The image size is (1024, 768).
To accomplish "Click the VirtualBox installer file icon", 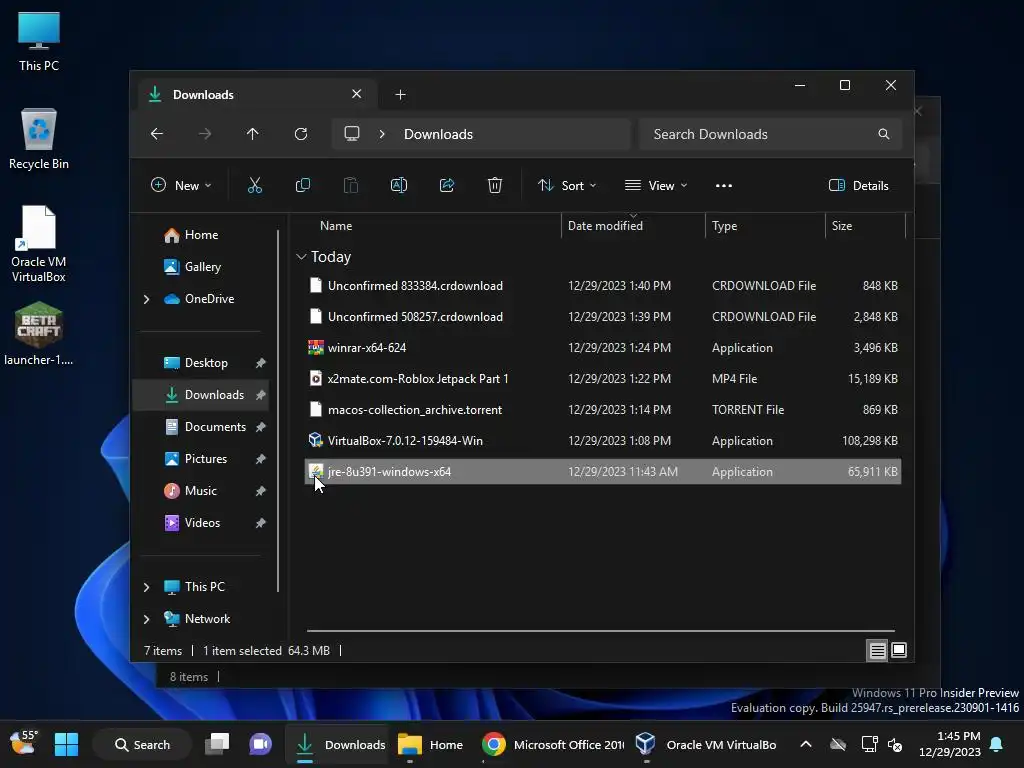I will (315, 441).
